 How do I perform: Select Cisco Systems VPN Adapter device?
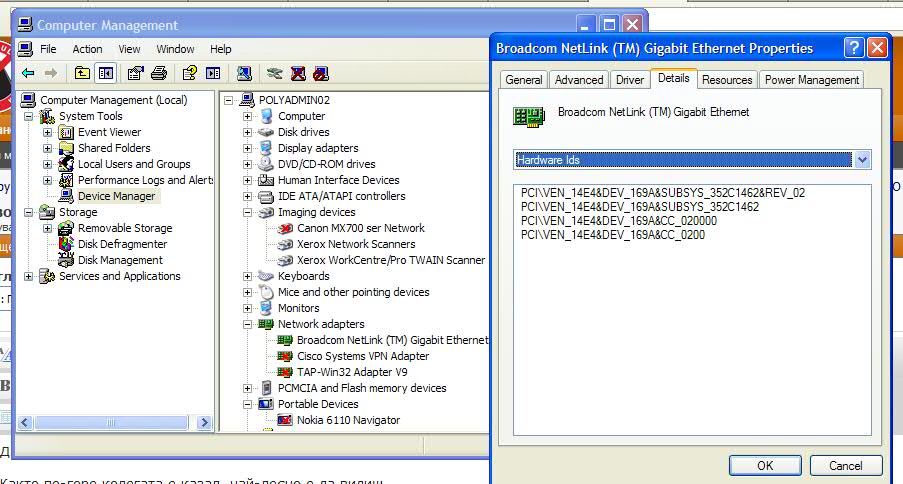[362, 356]
